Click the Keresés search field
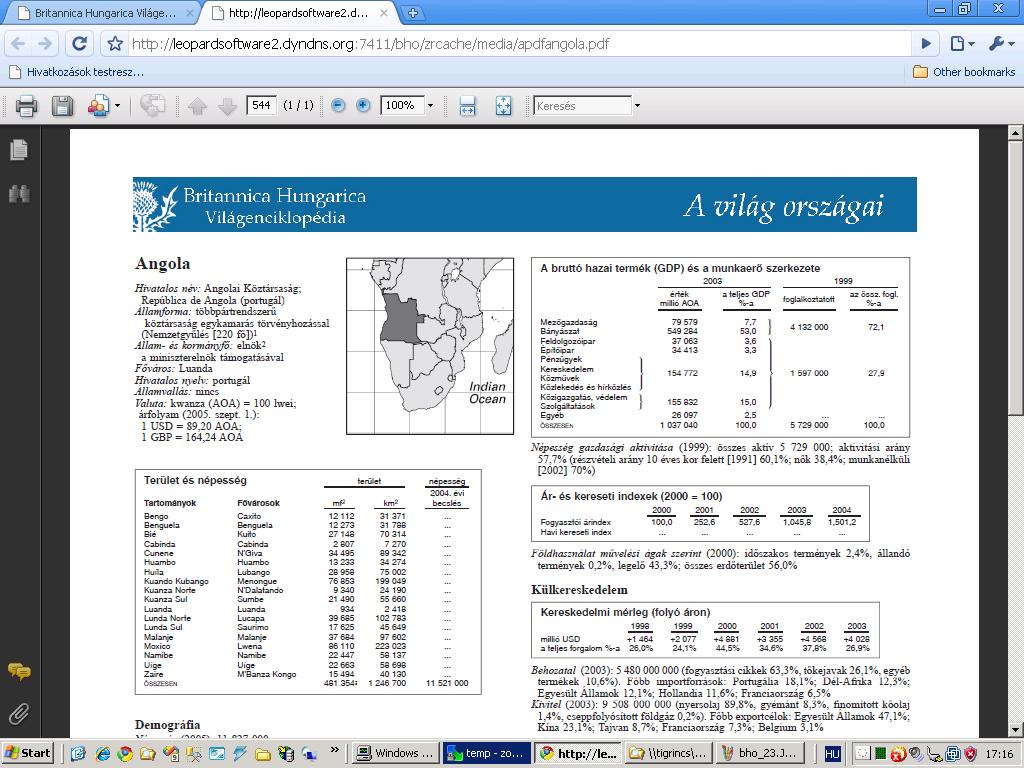The height and width of the screenshot is (768, 1024). point(583,106)
